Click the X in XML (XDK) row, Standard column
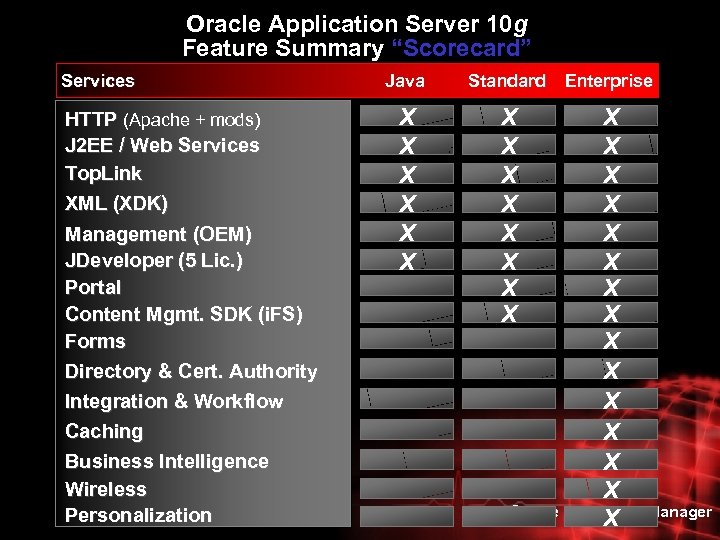Screen dimensions: 720x540 509,203
